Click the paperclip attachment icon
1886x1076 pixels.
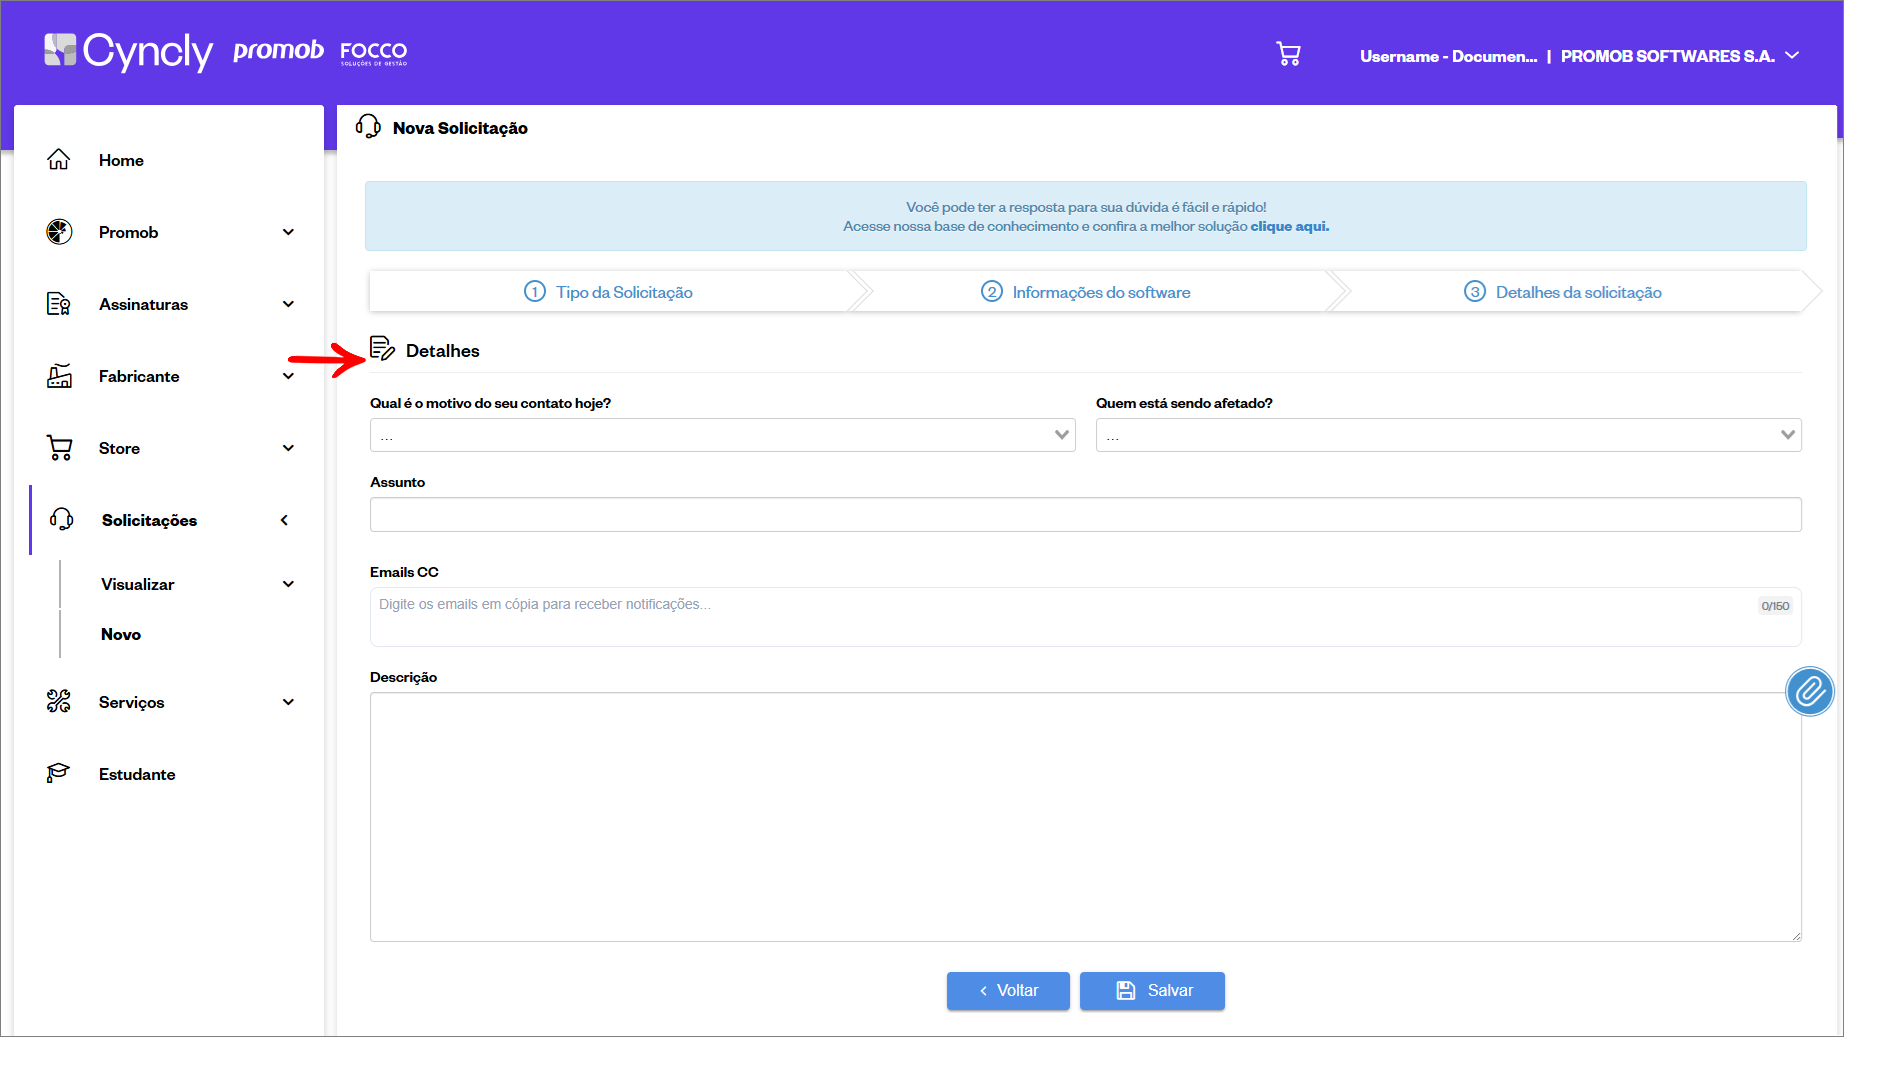tap(1809, 692)
